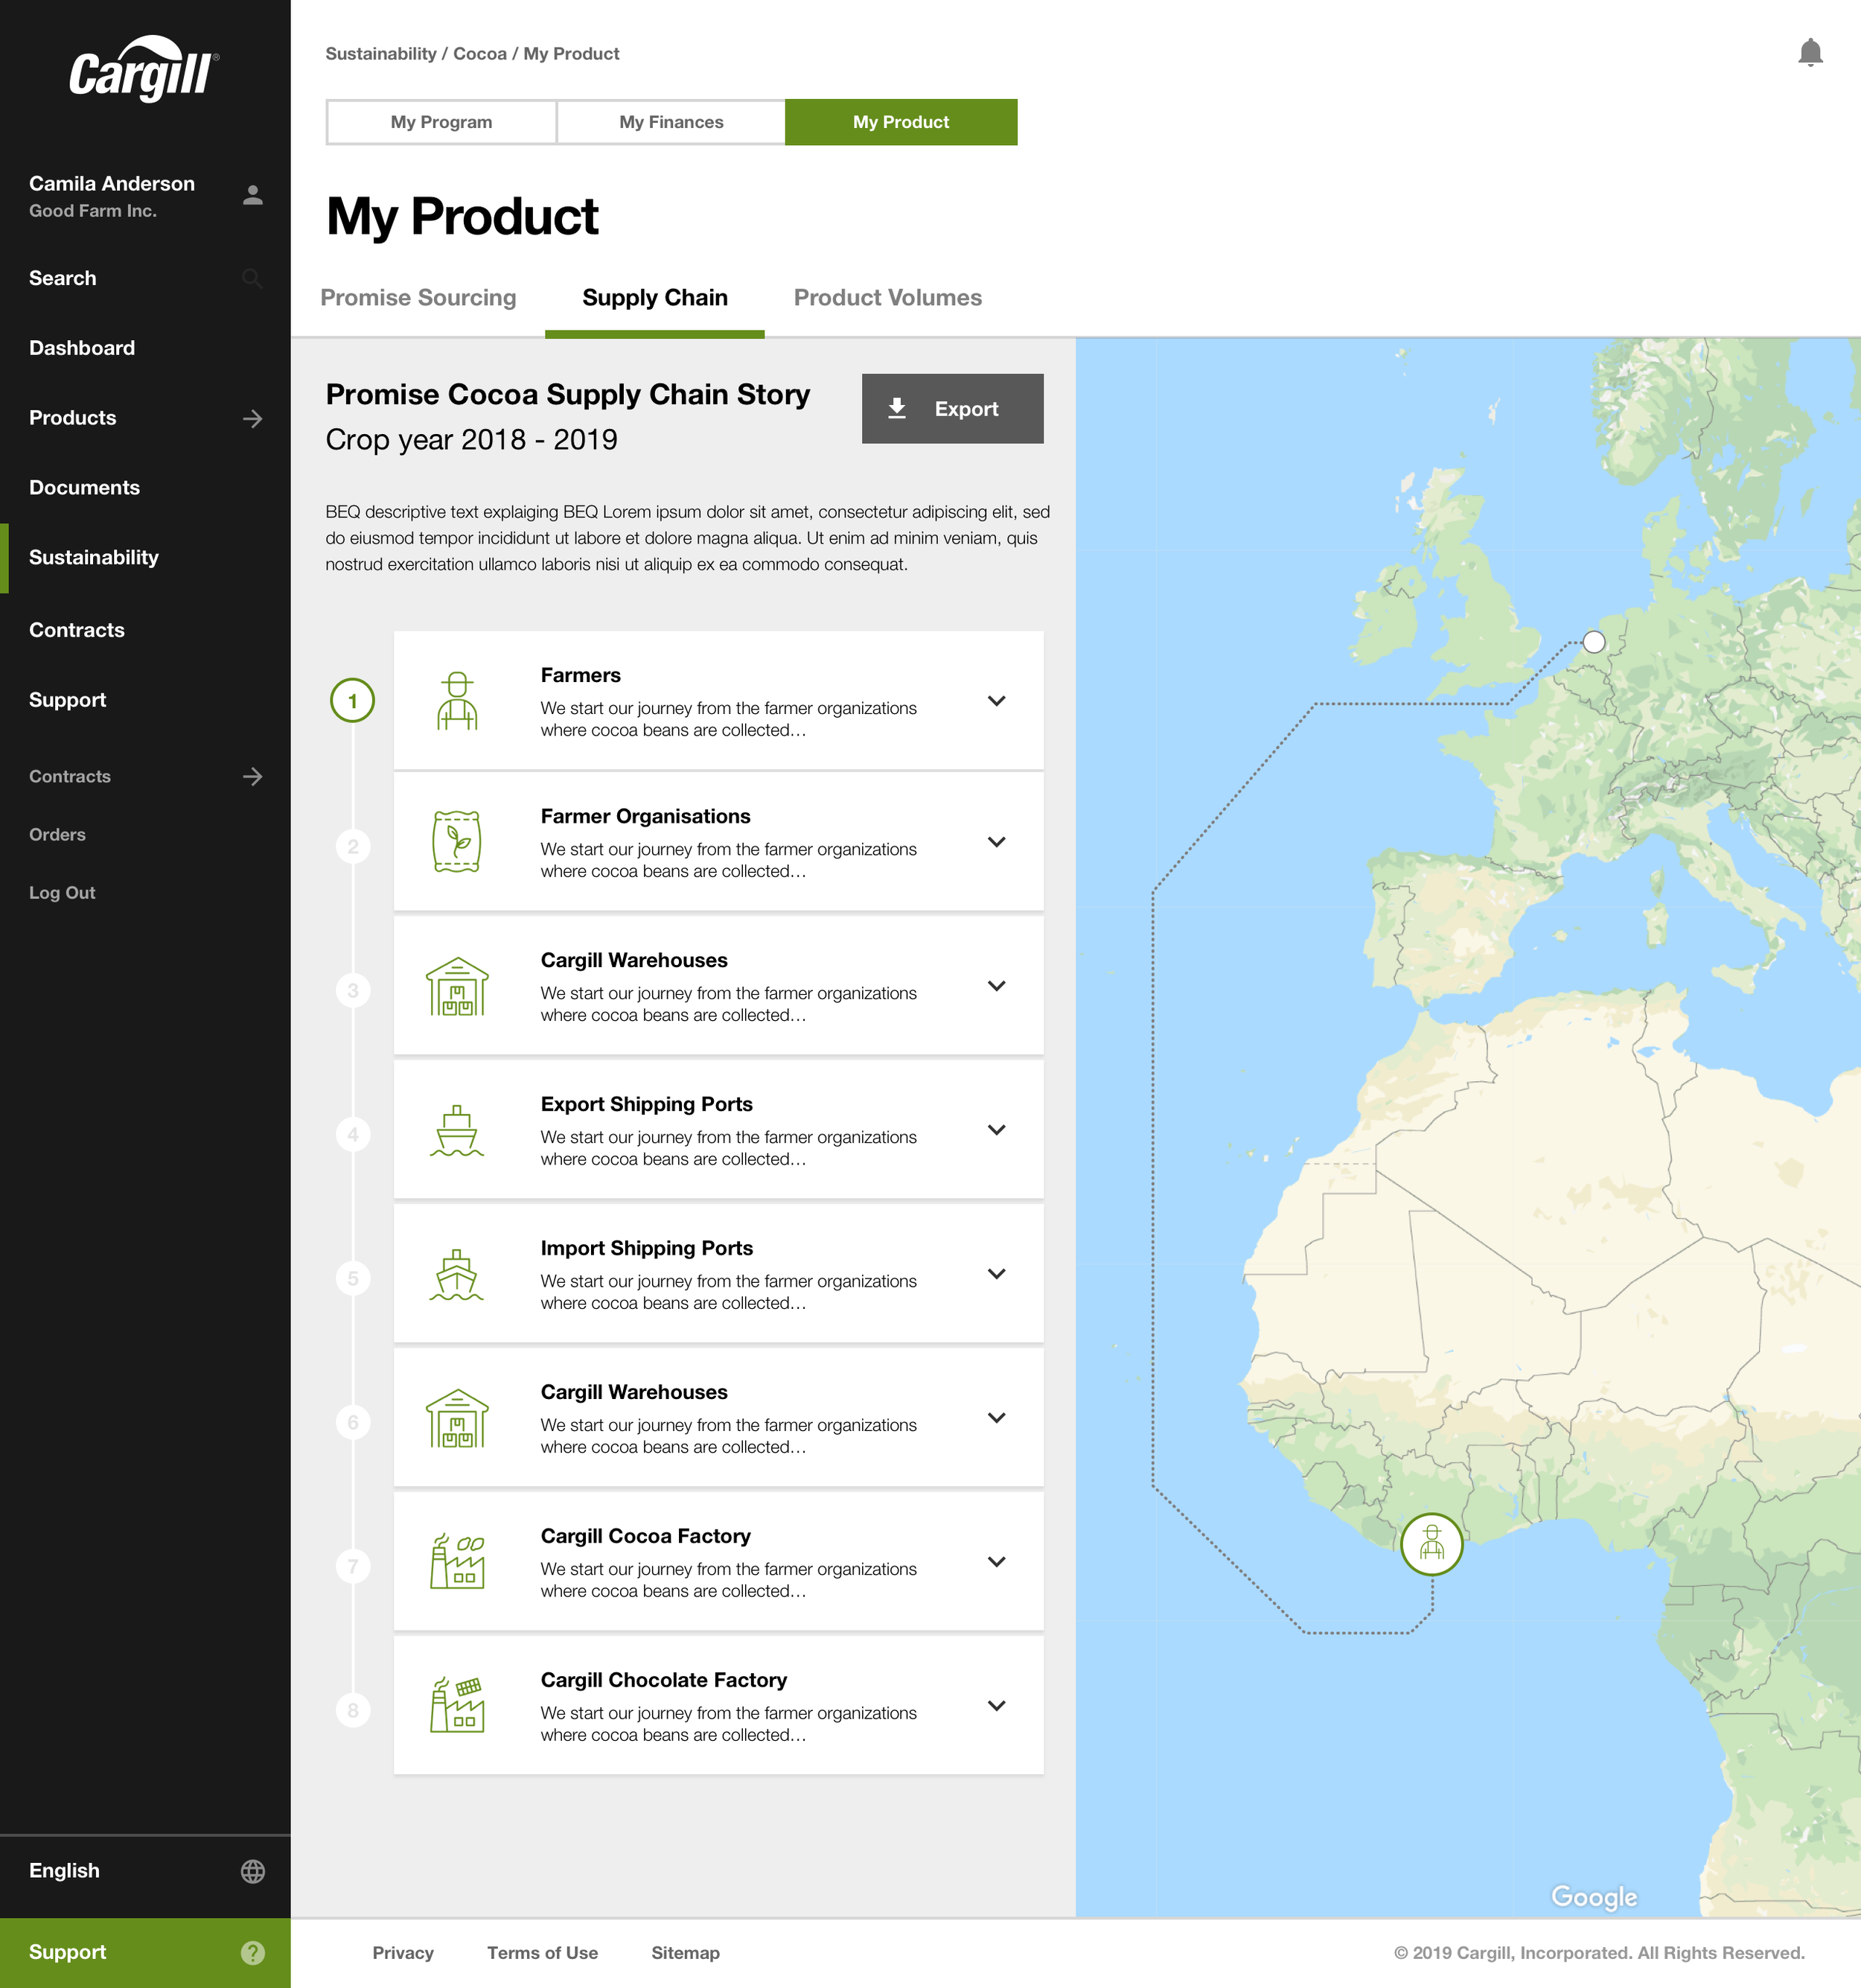Click the Export button
Viewport: 1861px width, 1988px height.
pos(952,409)
